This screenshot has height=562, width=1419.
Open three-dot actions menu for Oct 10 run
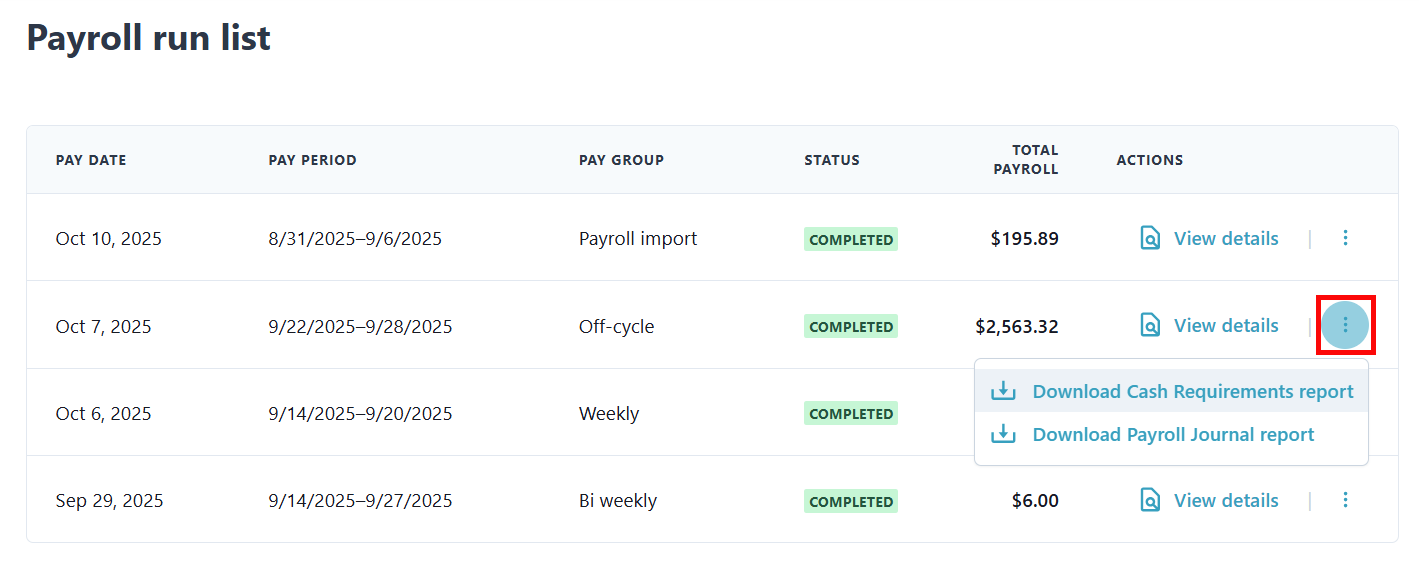(x=1345, y=238)
